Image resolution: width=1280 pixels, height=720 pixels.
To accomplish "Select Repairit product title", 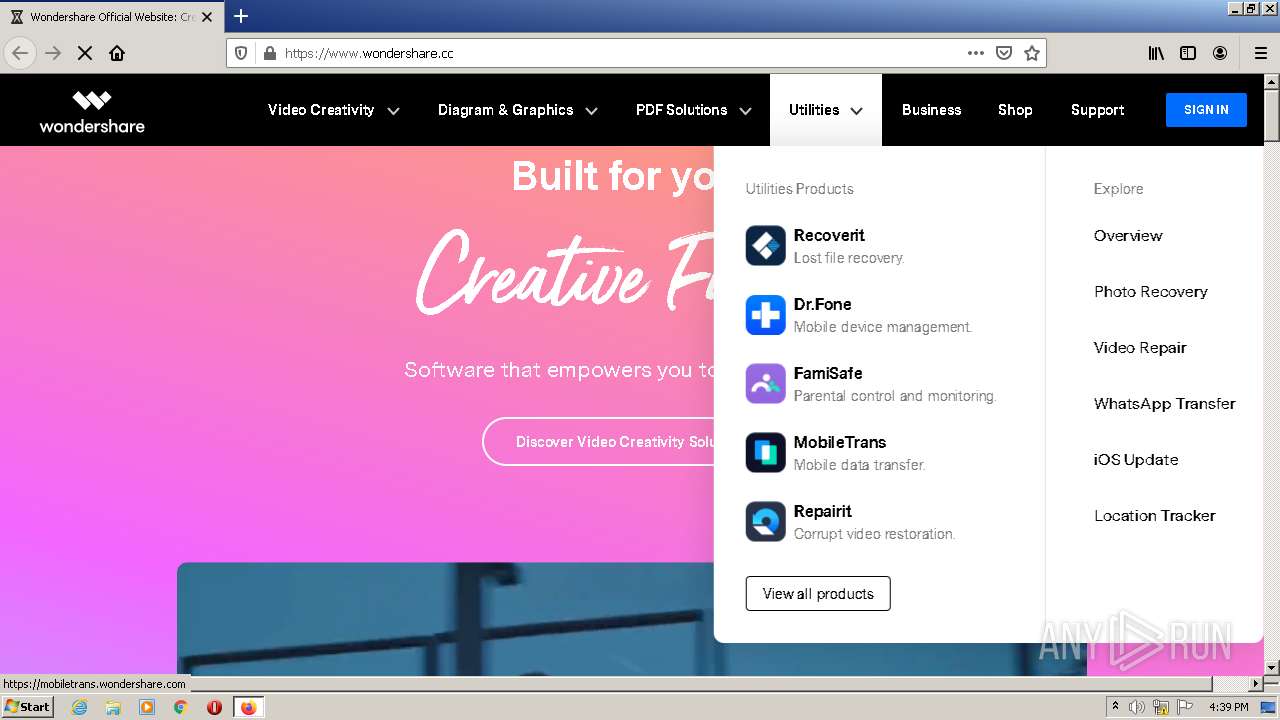I will [822, 511].
